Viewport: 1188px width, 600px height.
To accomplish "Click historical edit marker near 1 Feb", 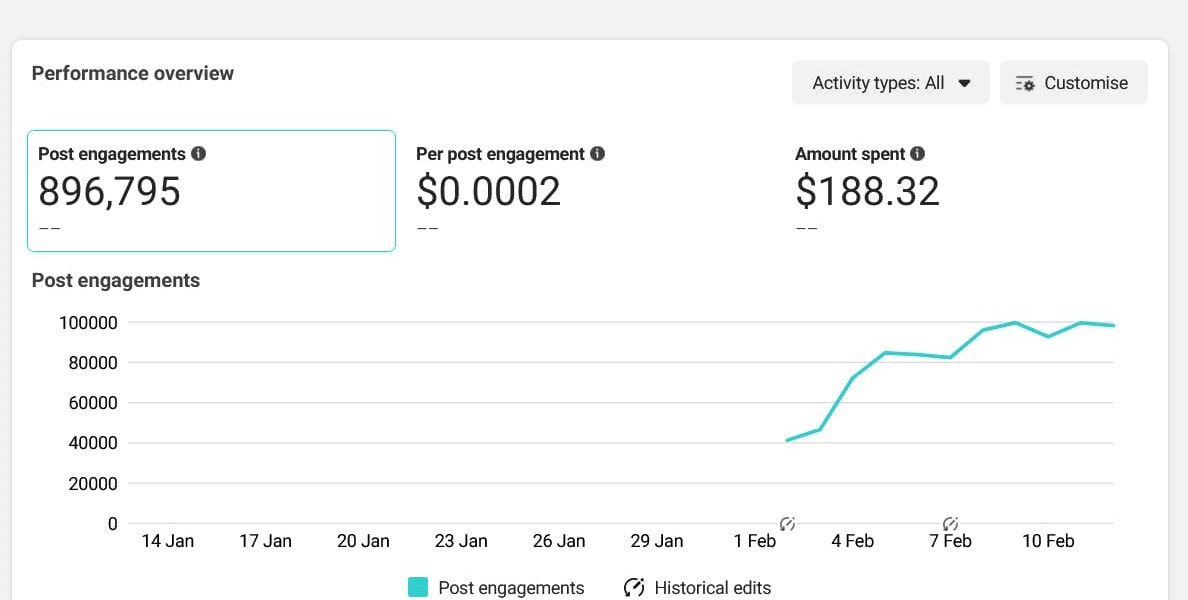I will (787, 523).
